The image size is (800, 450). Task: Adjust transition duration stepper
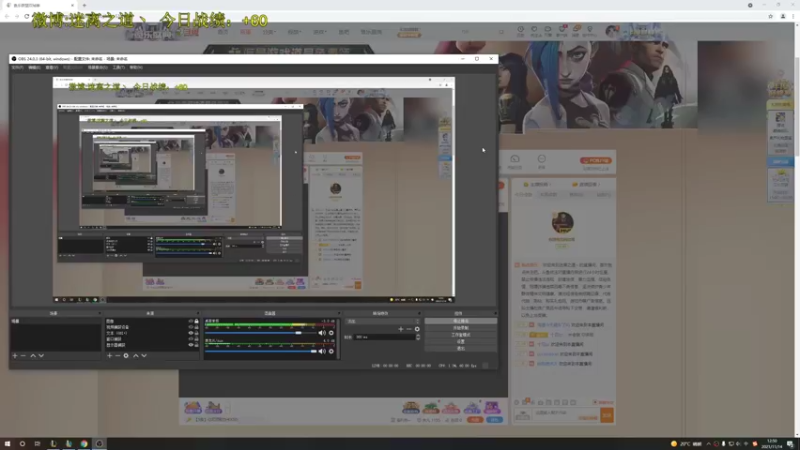[x=418, y=337]
